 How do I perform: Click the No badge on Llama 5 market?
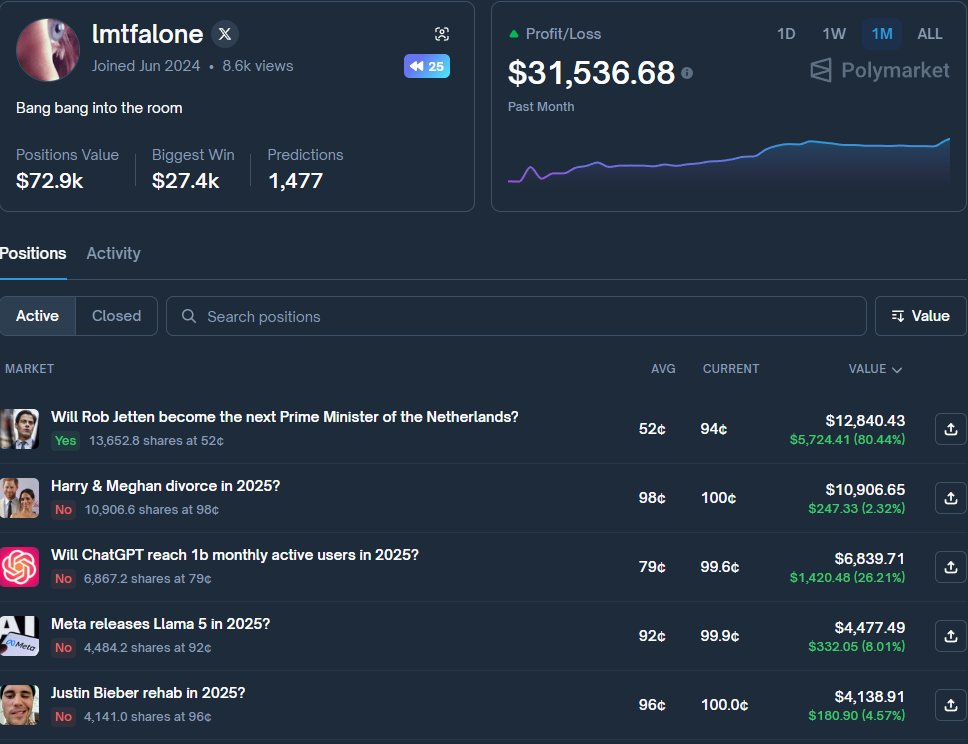pos(64,648)
